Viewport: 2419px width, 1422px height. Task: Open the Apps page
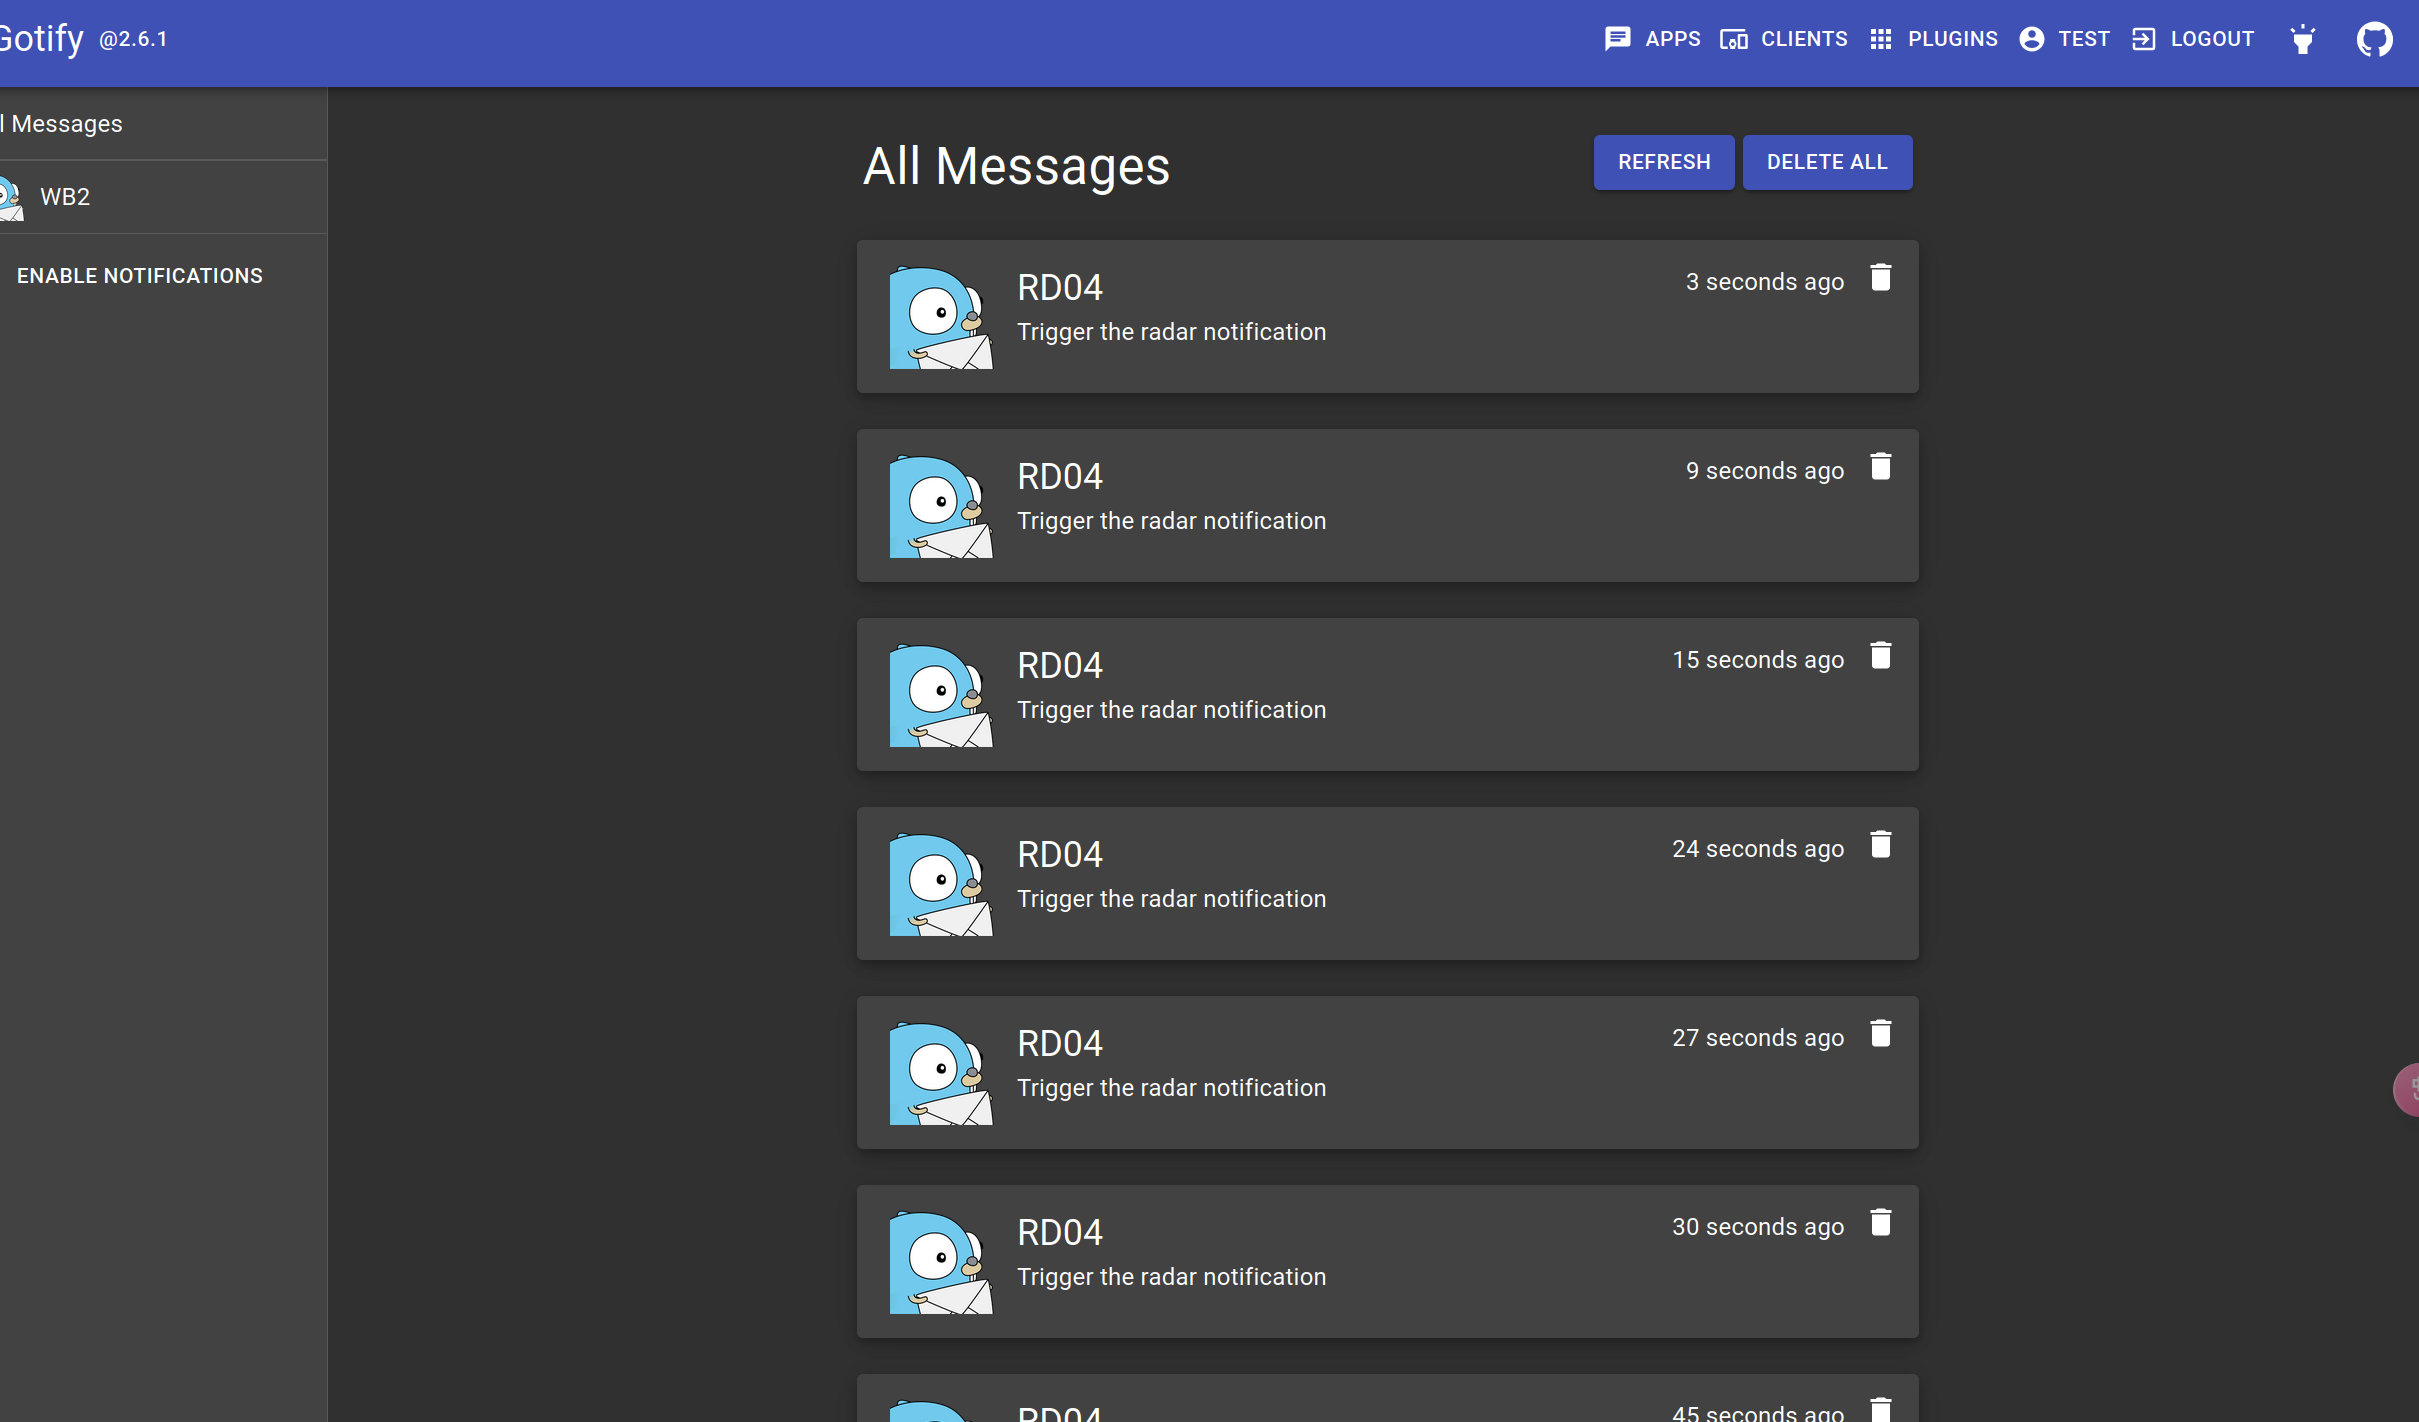pos(1652,39)
